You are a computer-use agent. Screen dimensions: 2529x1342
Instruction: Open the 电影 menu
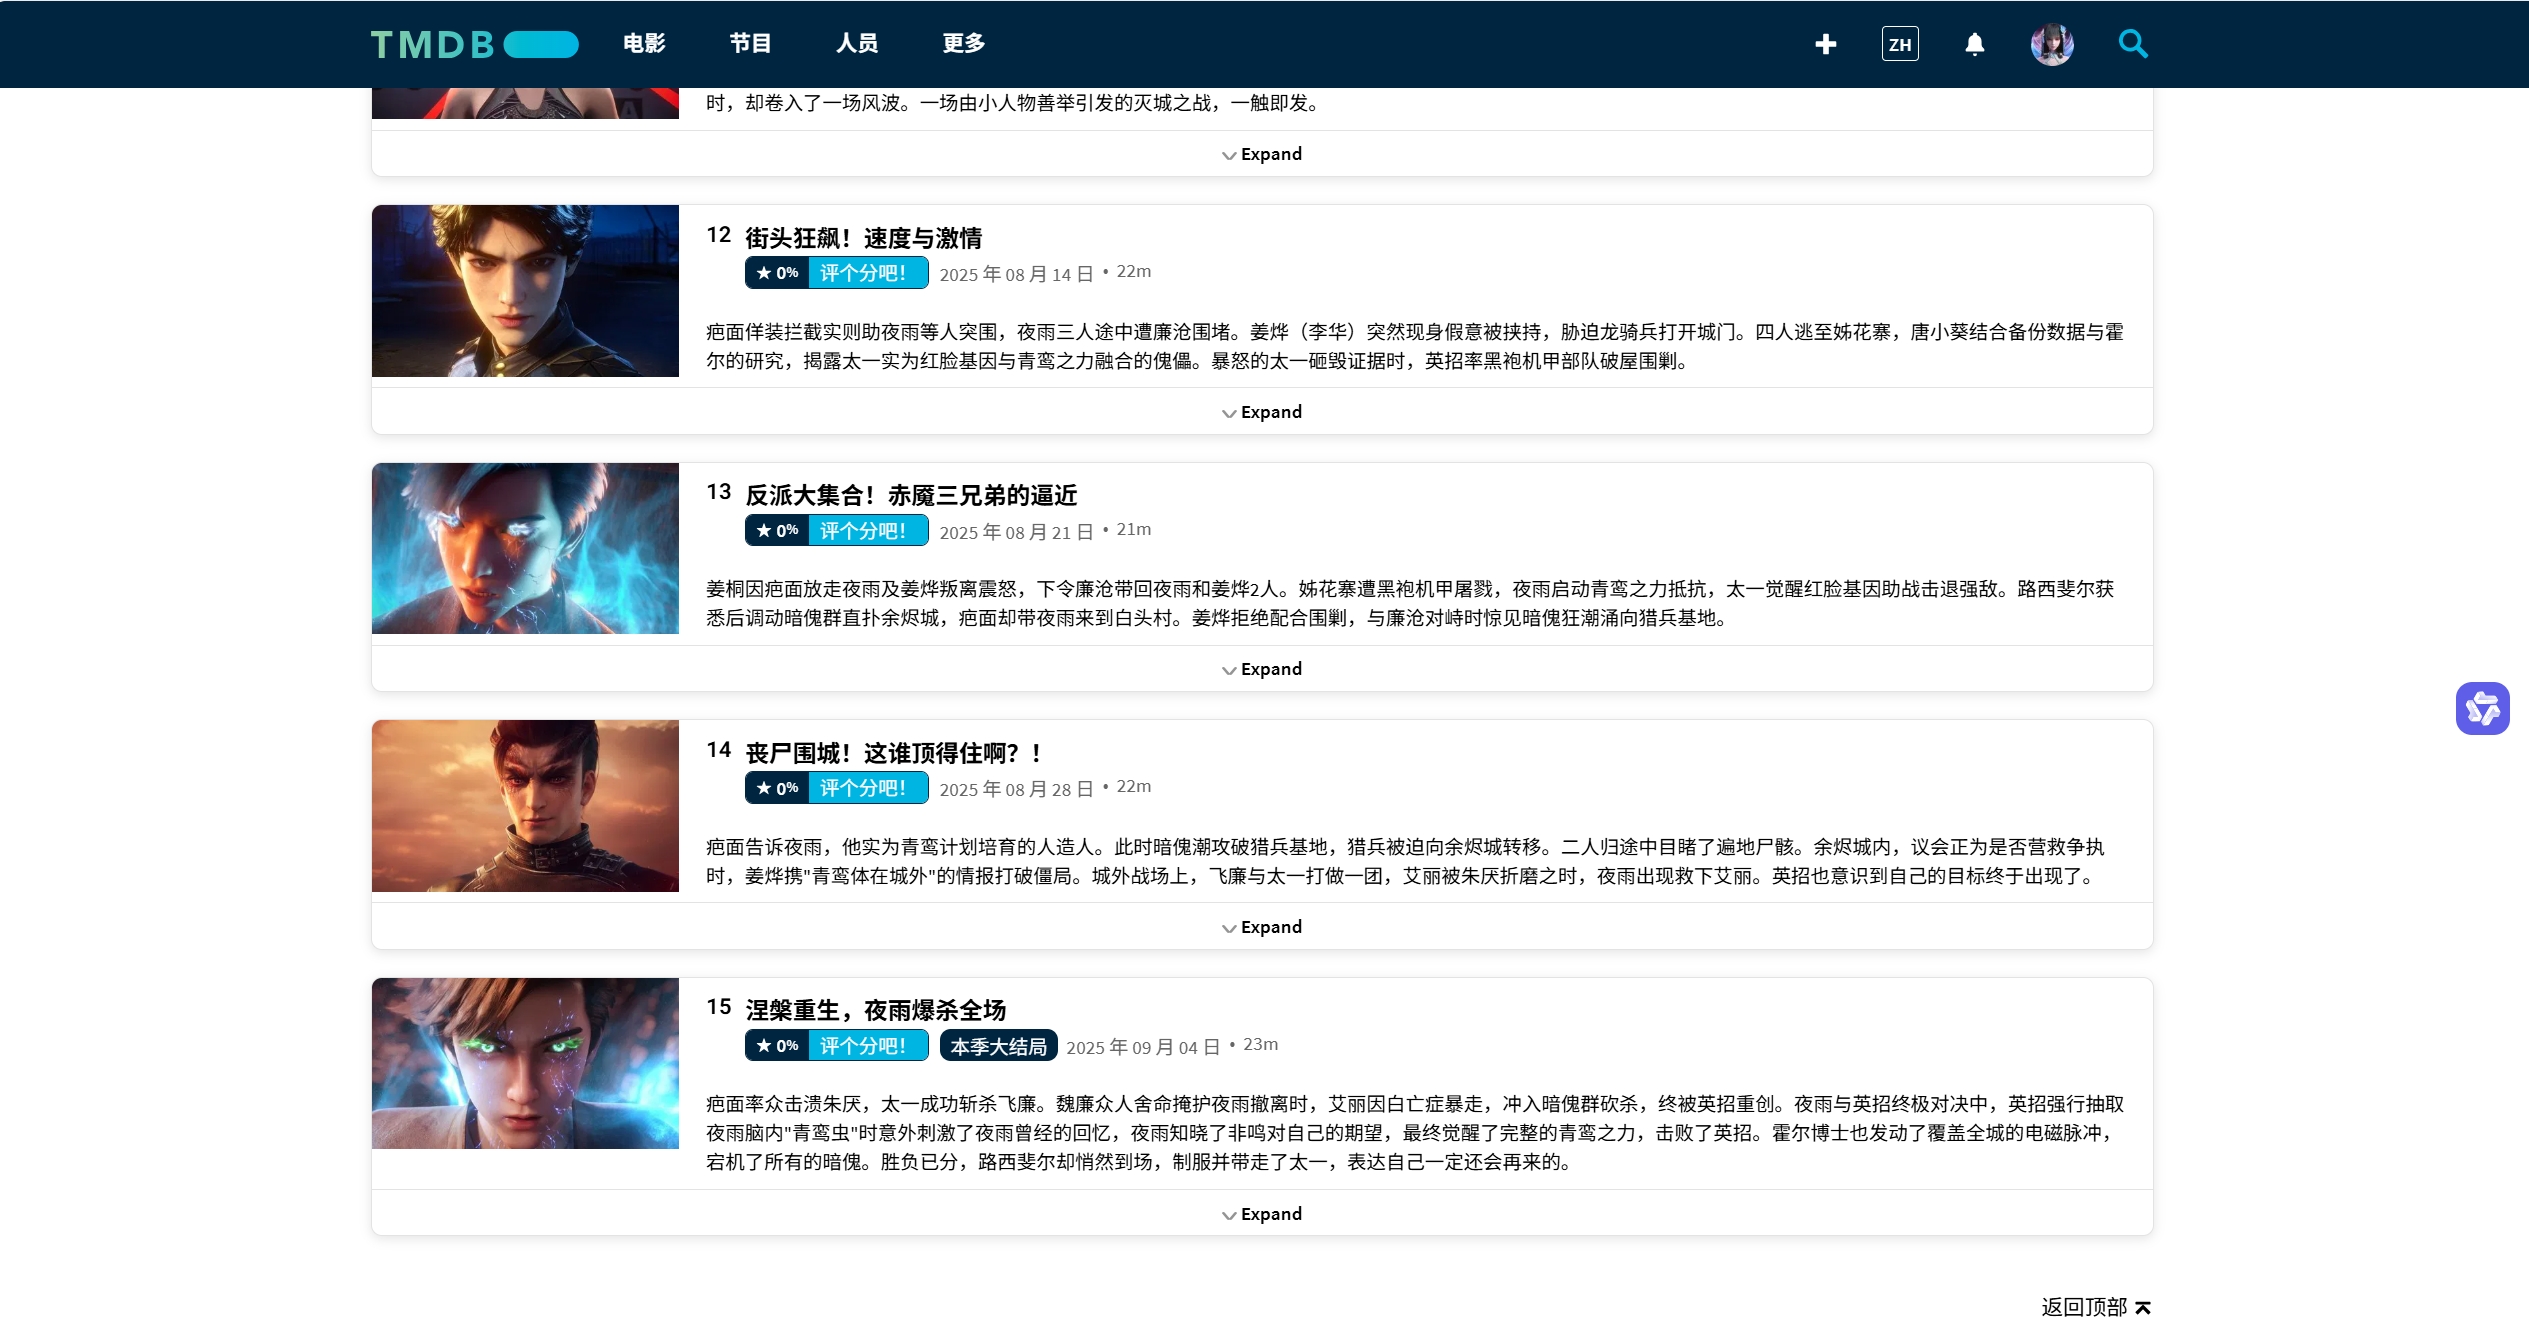(643, 44)
